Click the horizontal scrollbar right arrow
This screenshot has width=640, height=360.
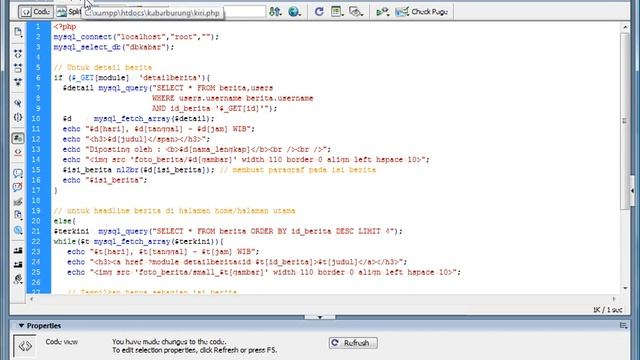[x=613, y=299]
